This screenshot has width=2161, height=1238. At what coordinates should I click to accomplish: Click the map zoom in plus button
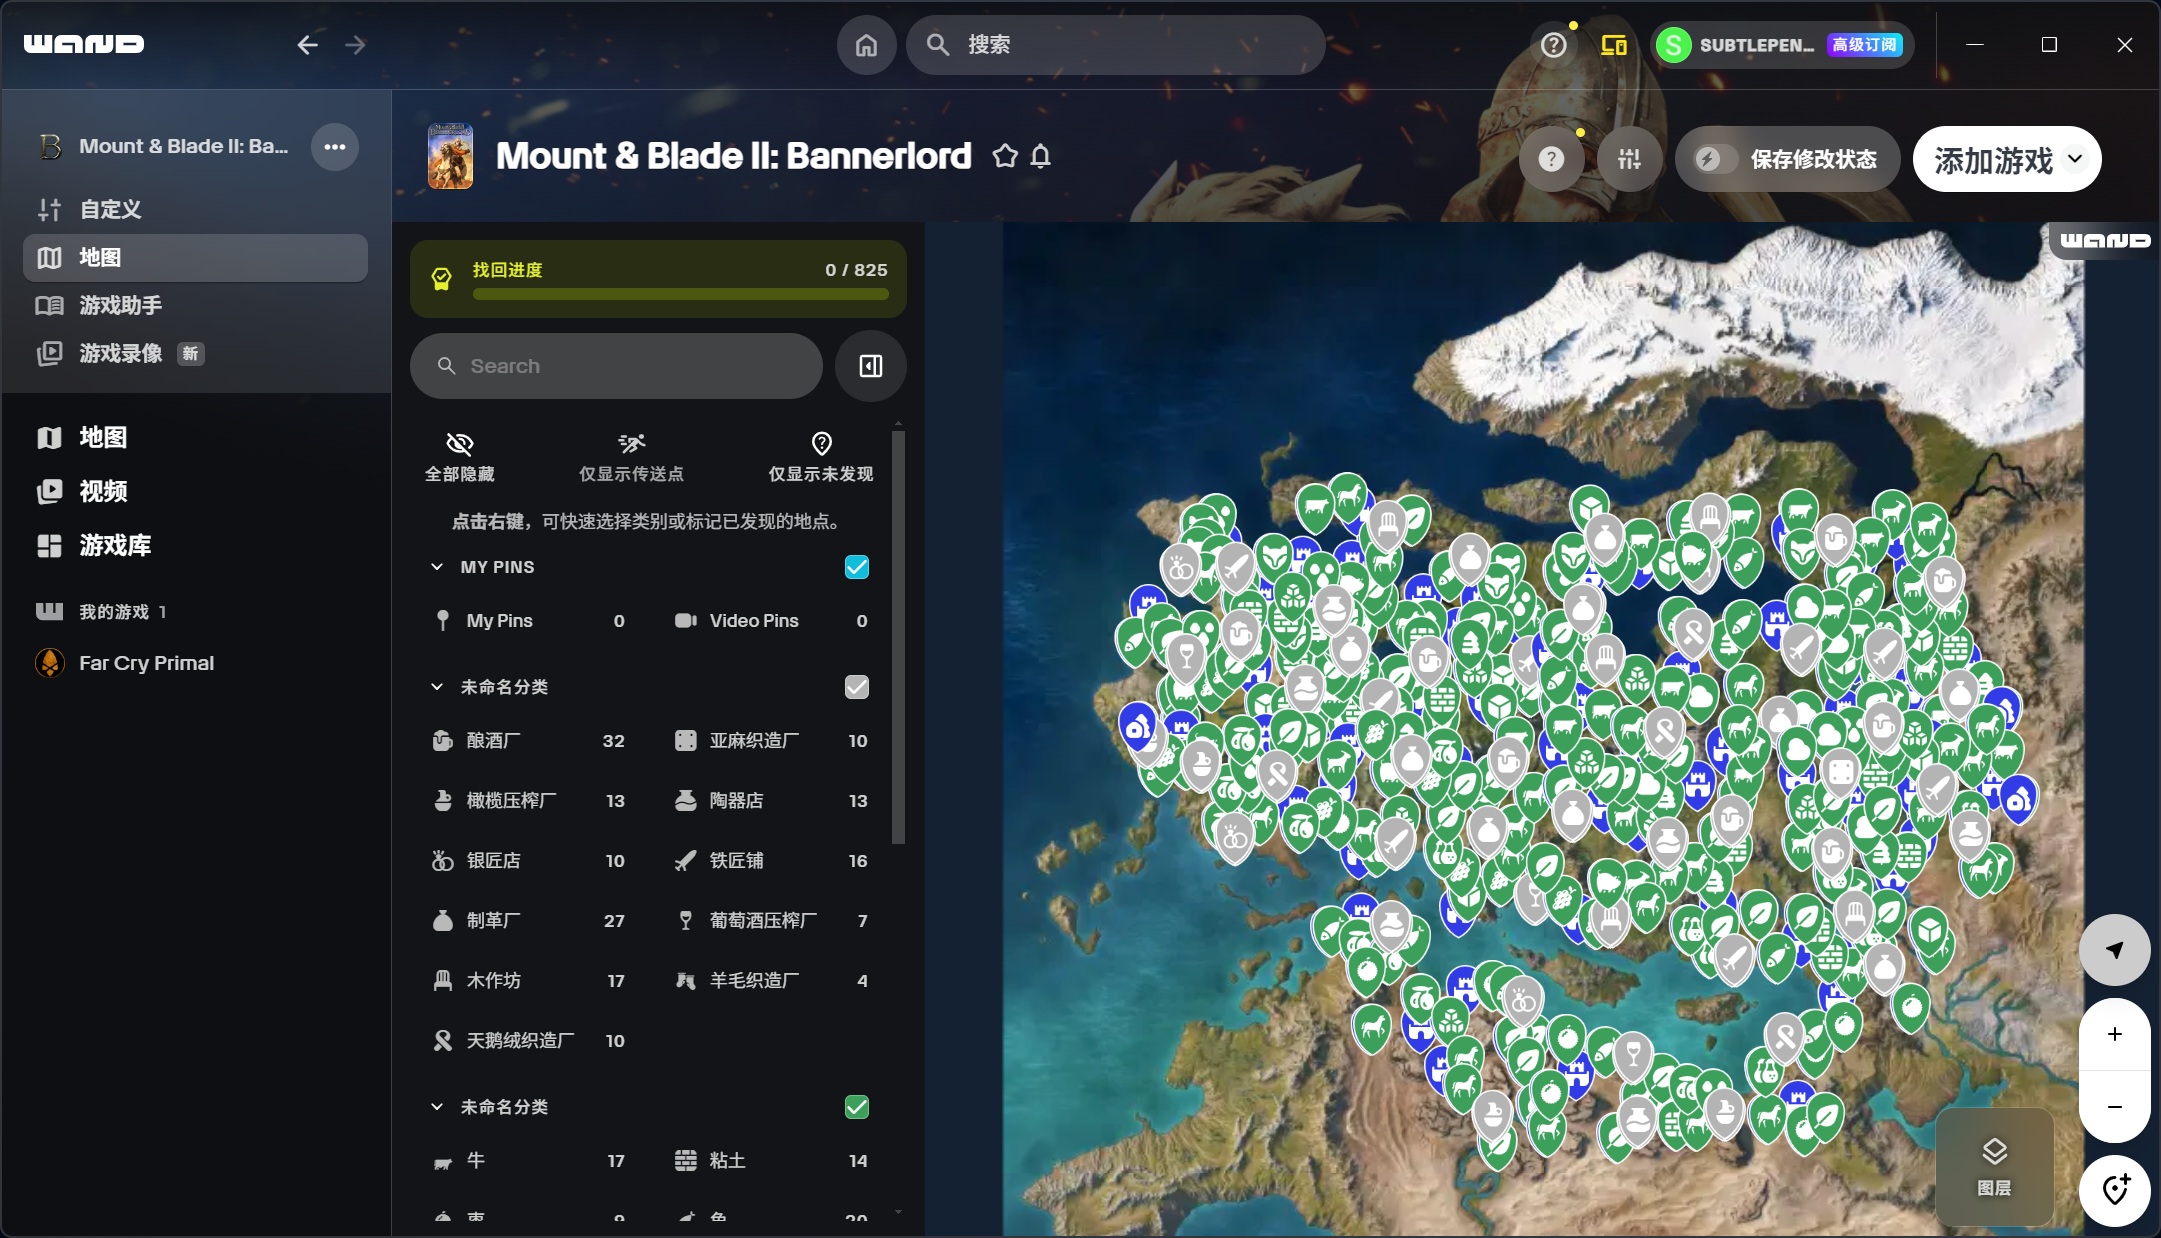pyautogui.click(x=2114, y=1034)
